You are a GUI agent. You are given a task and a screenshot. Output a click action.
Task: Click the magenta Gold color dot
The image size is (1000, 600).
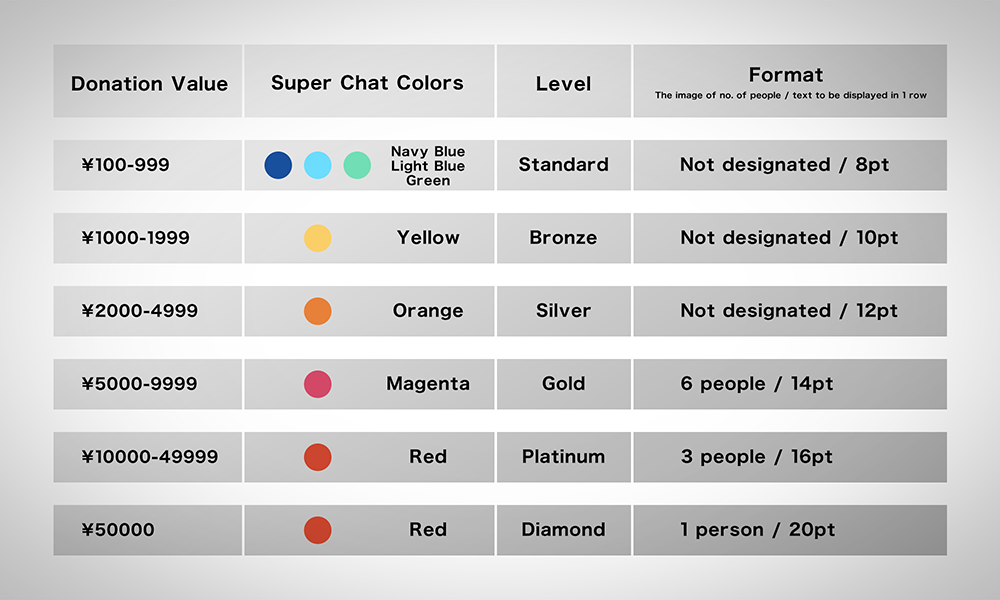click(x=318, y=384)
